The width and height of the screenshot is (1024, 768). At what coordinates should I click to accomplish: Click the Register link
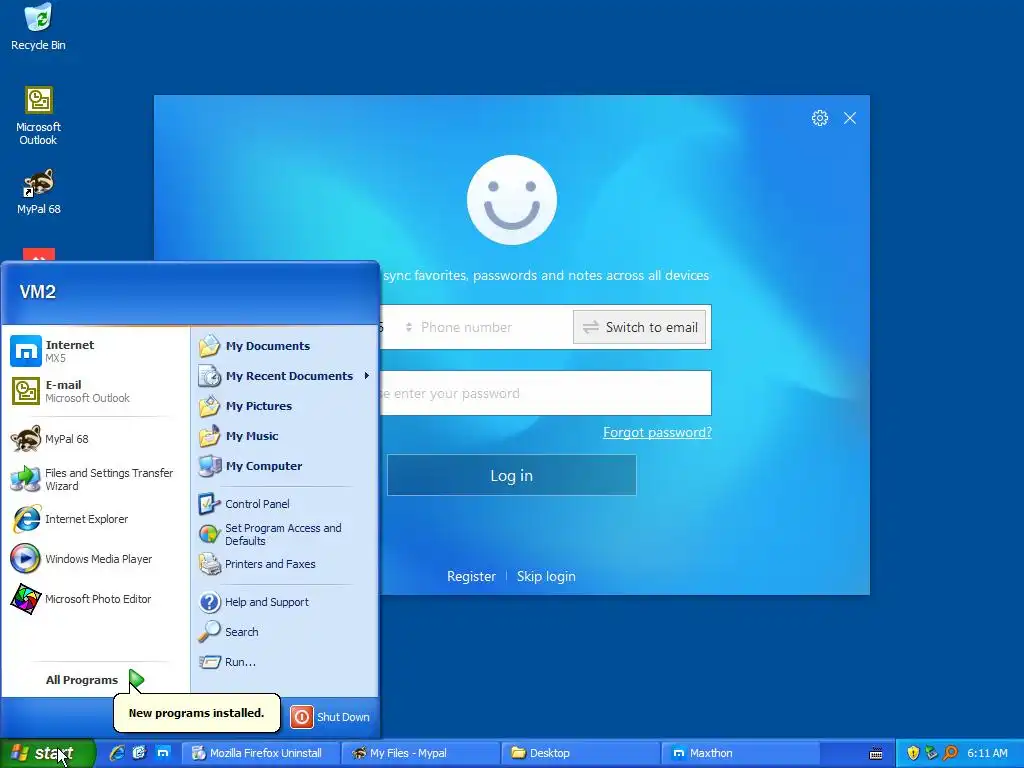click(x=471, y=577)
